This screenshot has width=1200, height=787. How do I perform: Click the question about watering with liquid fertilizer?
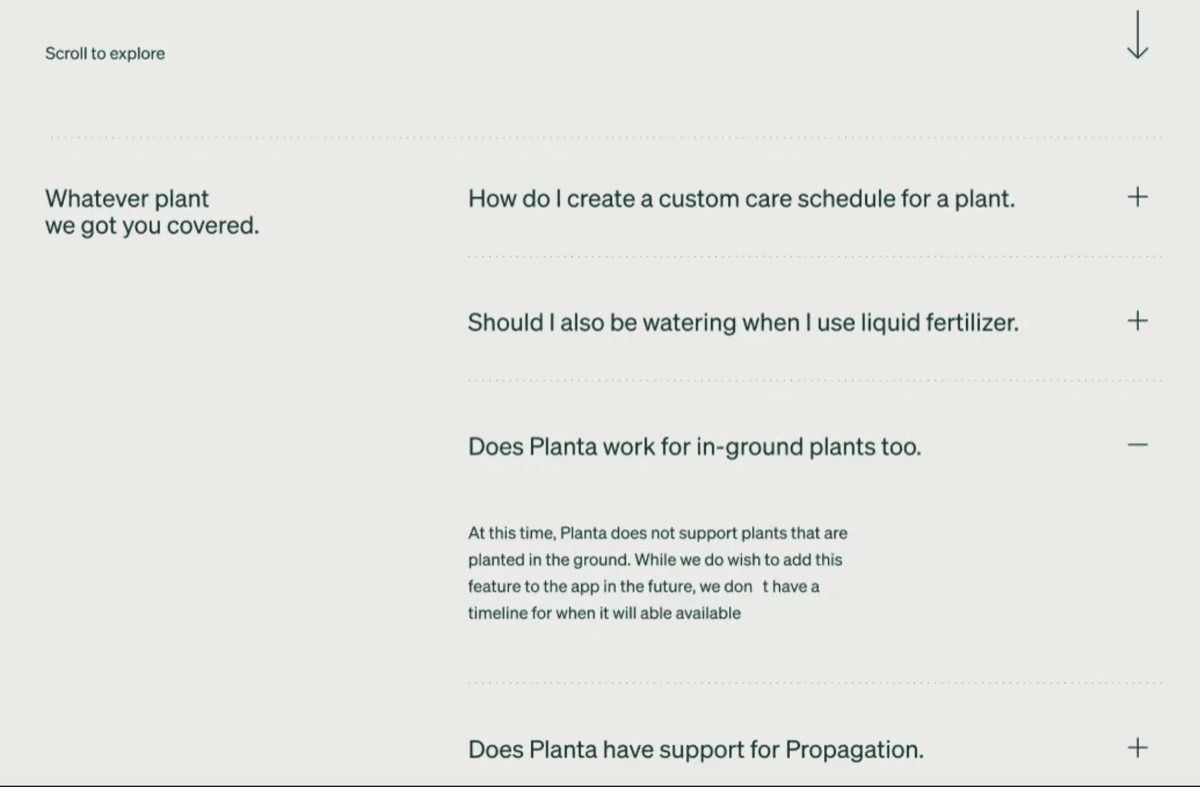pos(743,322)
